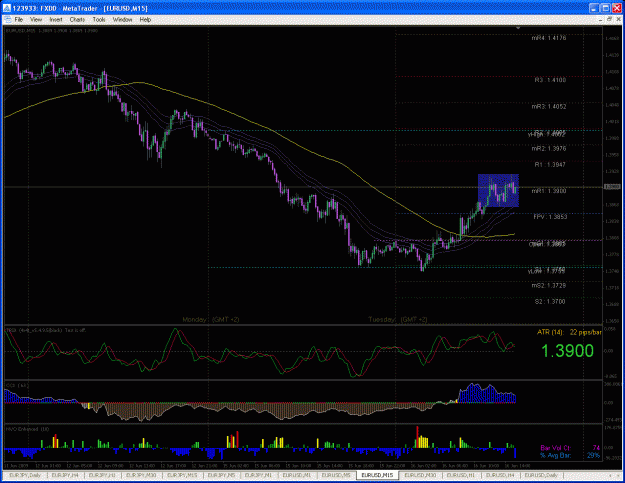Switch to the EURUSD,M30 chart tab

tap(420, 475)
